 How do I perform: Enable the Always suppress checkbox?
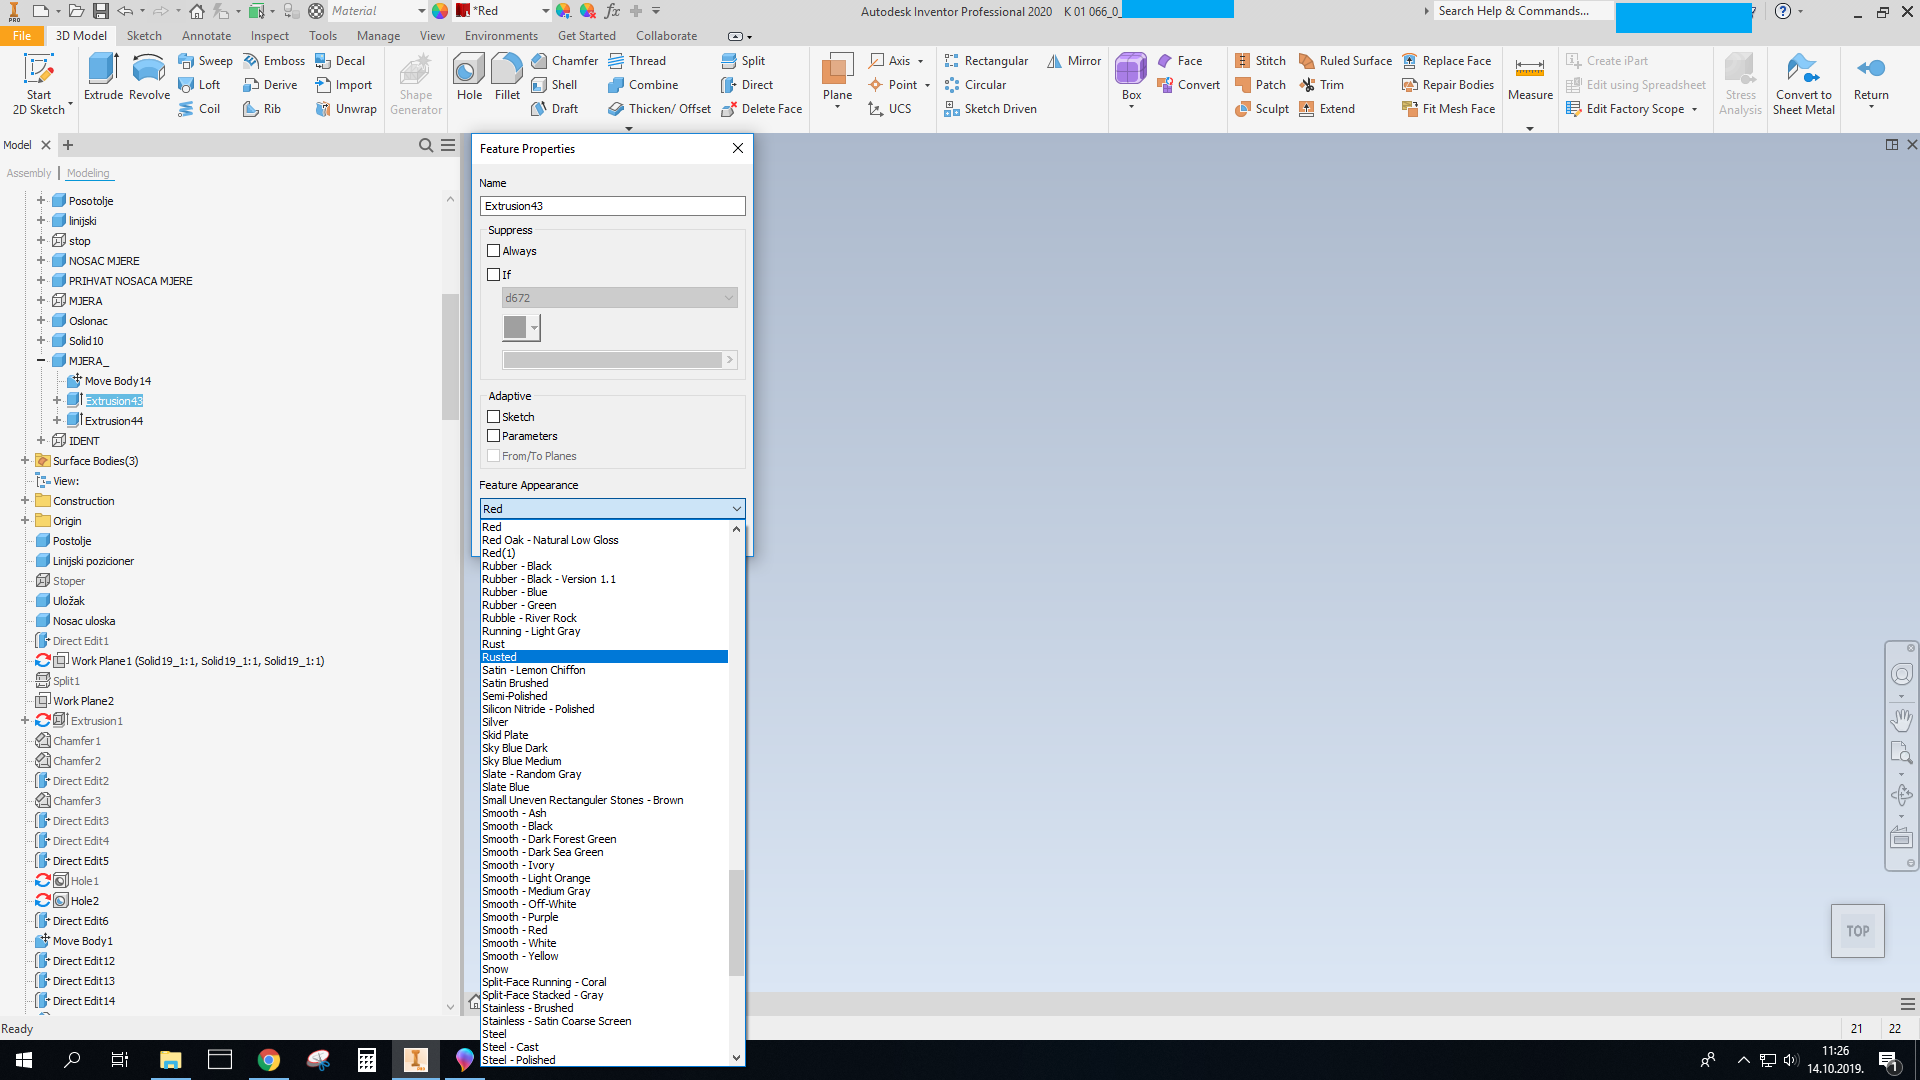[x=494, y=251]
